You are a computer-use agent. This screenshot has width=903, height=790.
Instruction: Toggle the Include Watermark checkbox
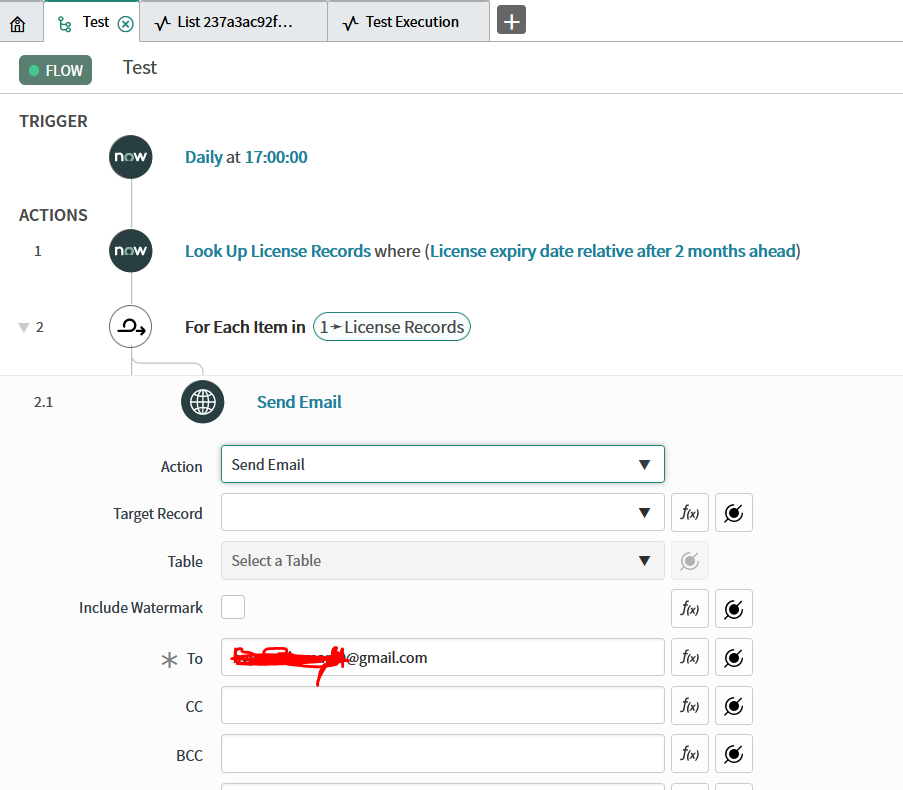[233, 607]
